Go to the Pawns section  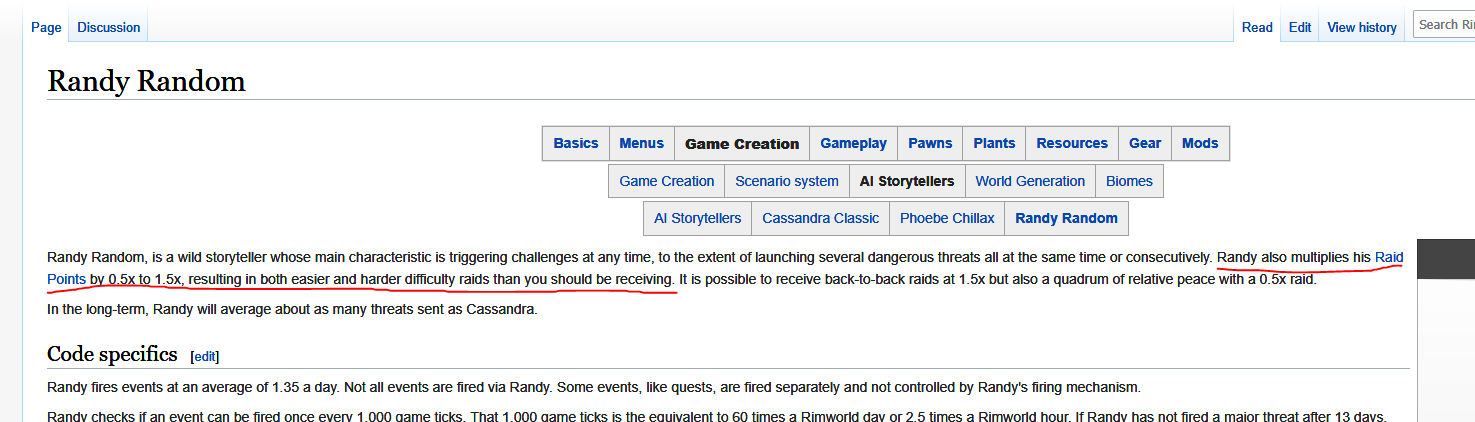pyautogui.click(x=930, y=143)
